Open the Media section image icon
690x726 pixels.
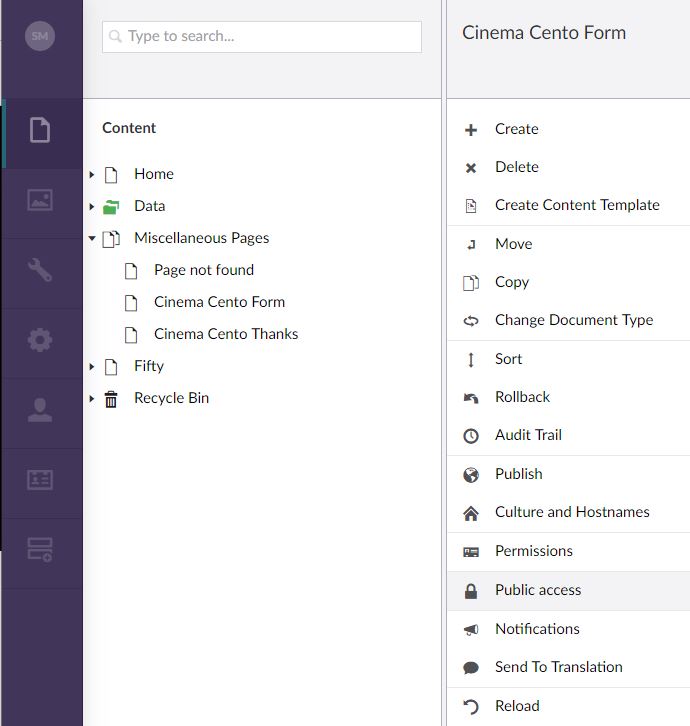click(40, 200)
